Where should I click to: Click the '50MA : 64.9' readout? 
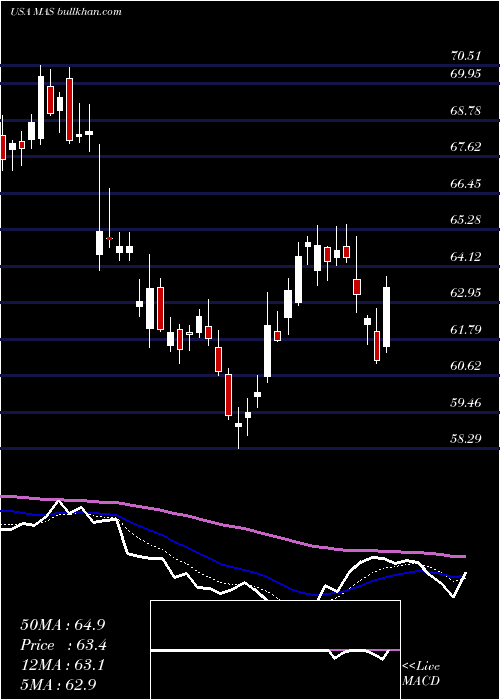tap(63, 625)
